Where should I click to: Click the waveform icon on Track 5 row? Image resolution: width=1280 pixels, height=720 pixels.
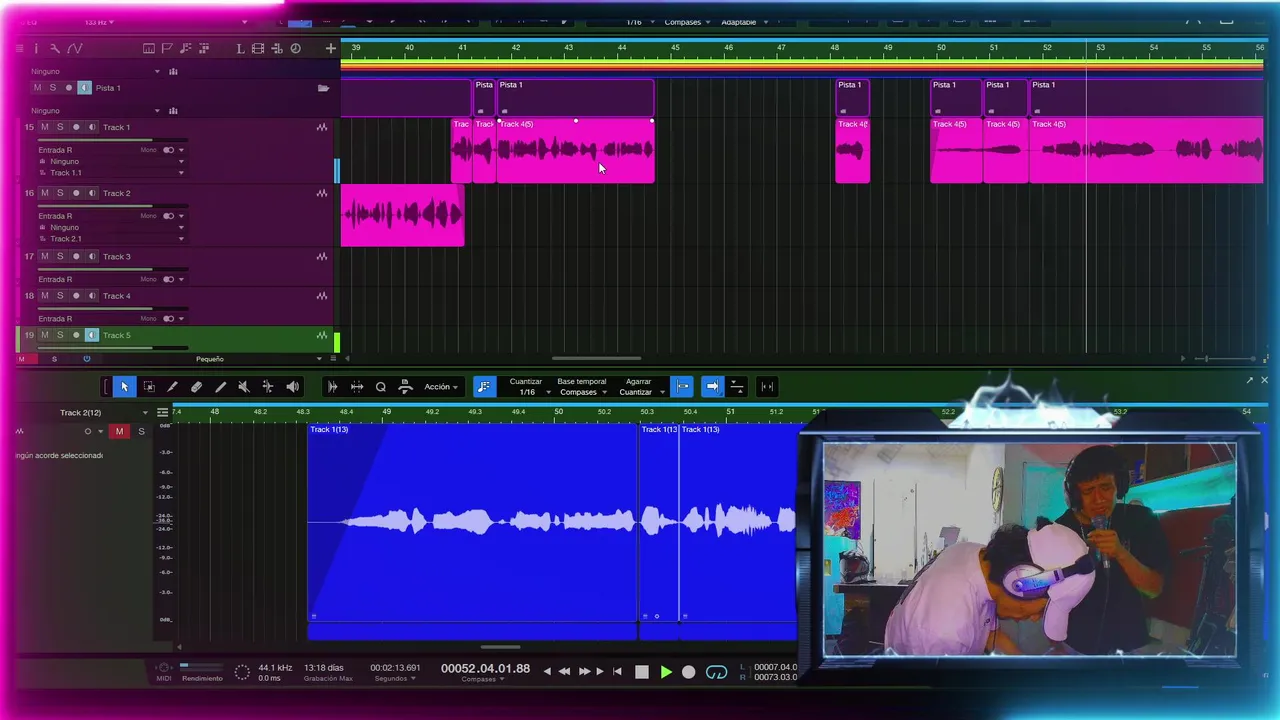(x=322, y=336)
